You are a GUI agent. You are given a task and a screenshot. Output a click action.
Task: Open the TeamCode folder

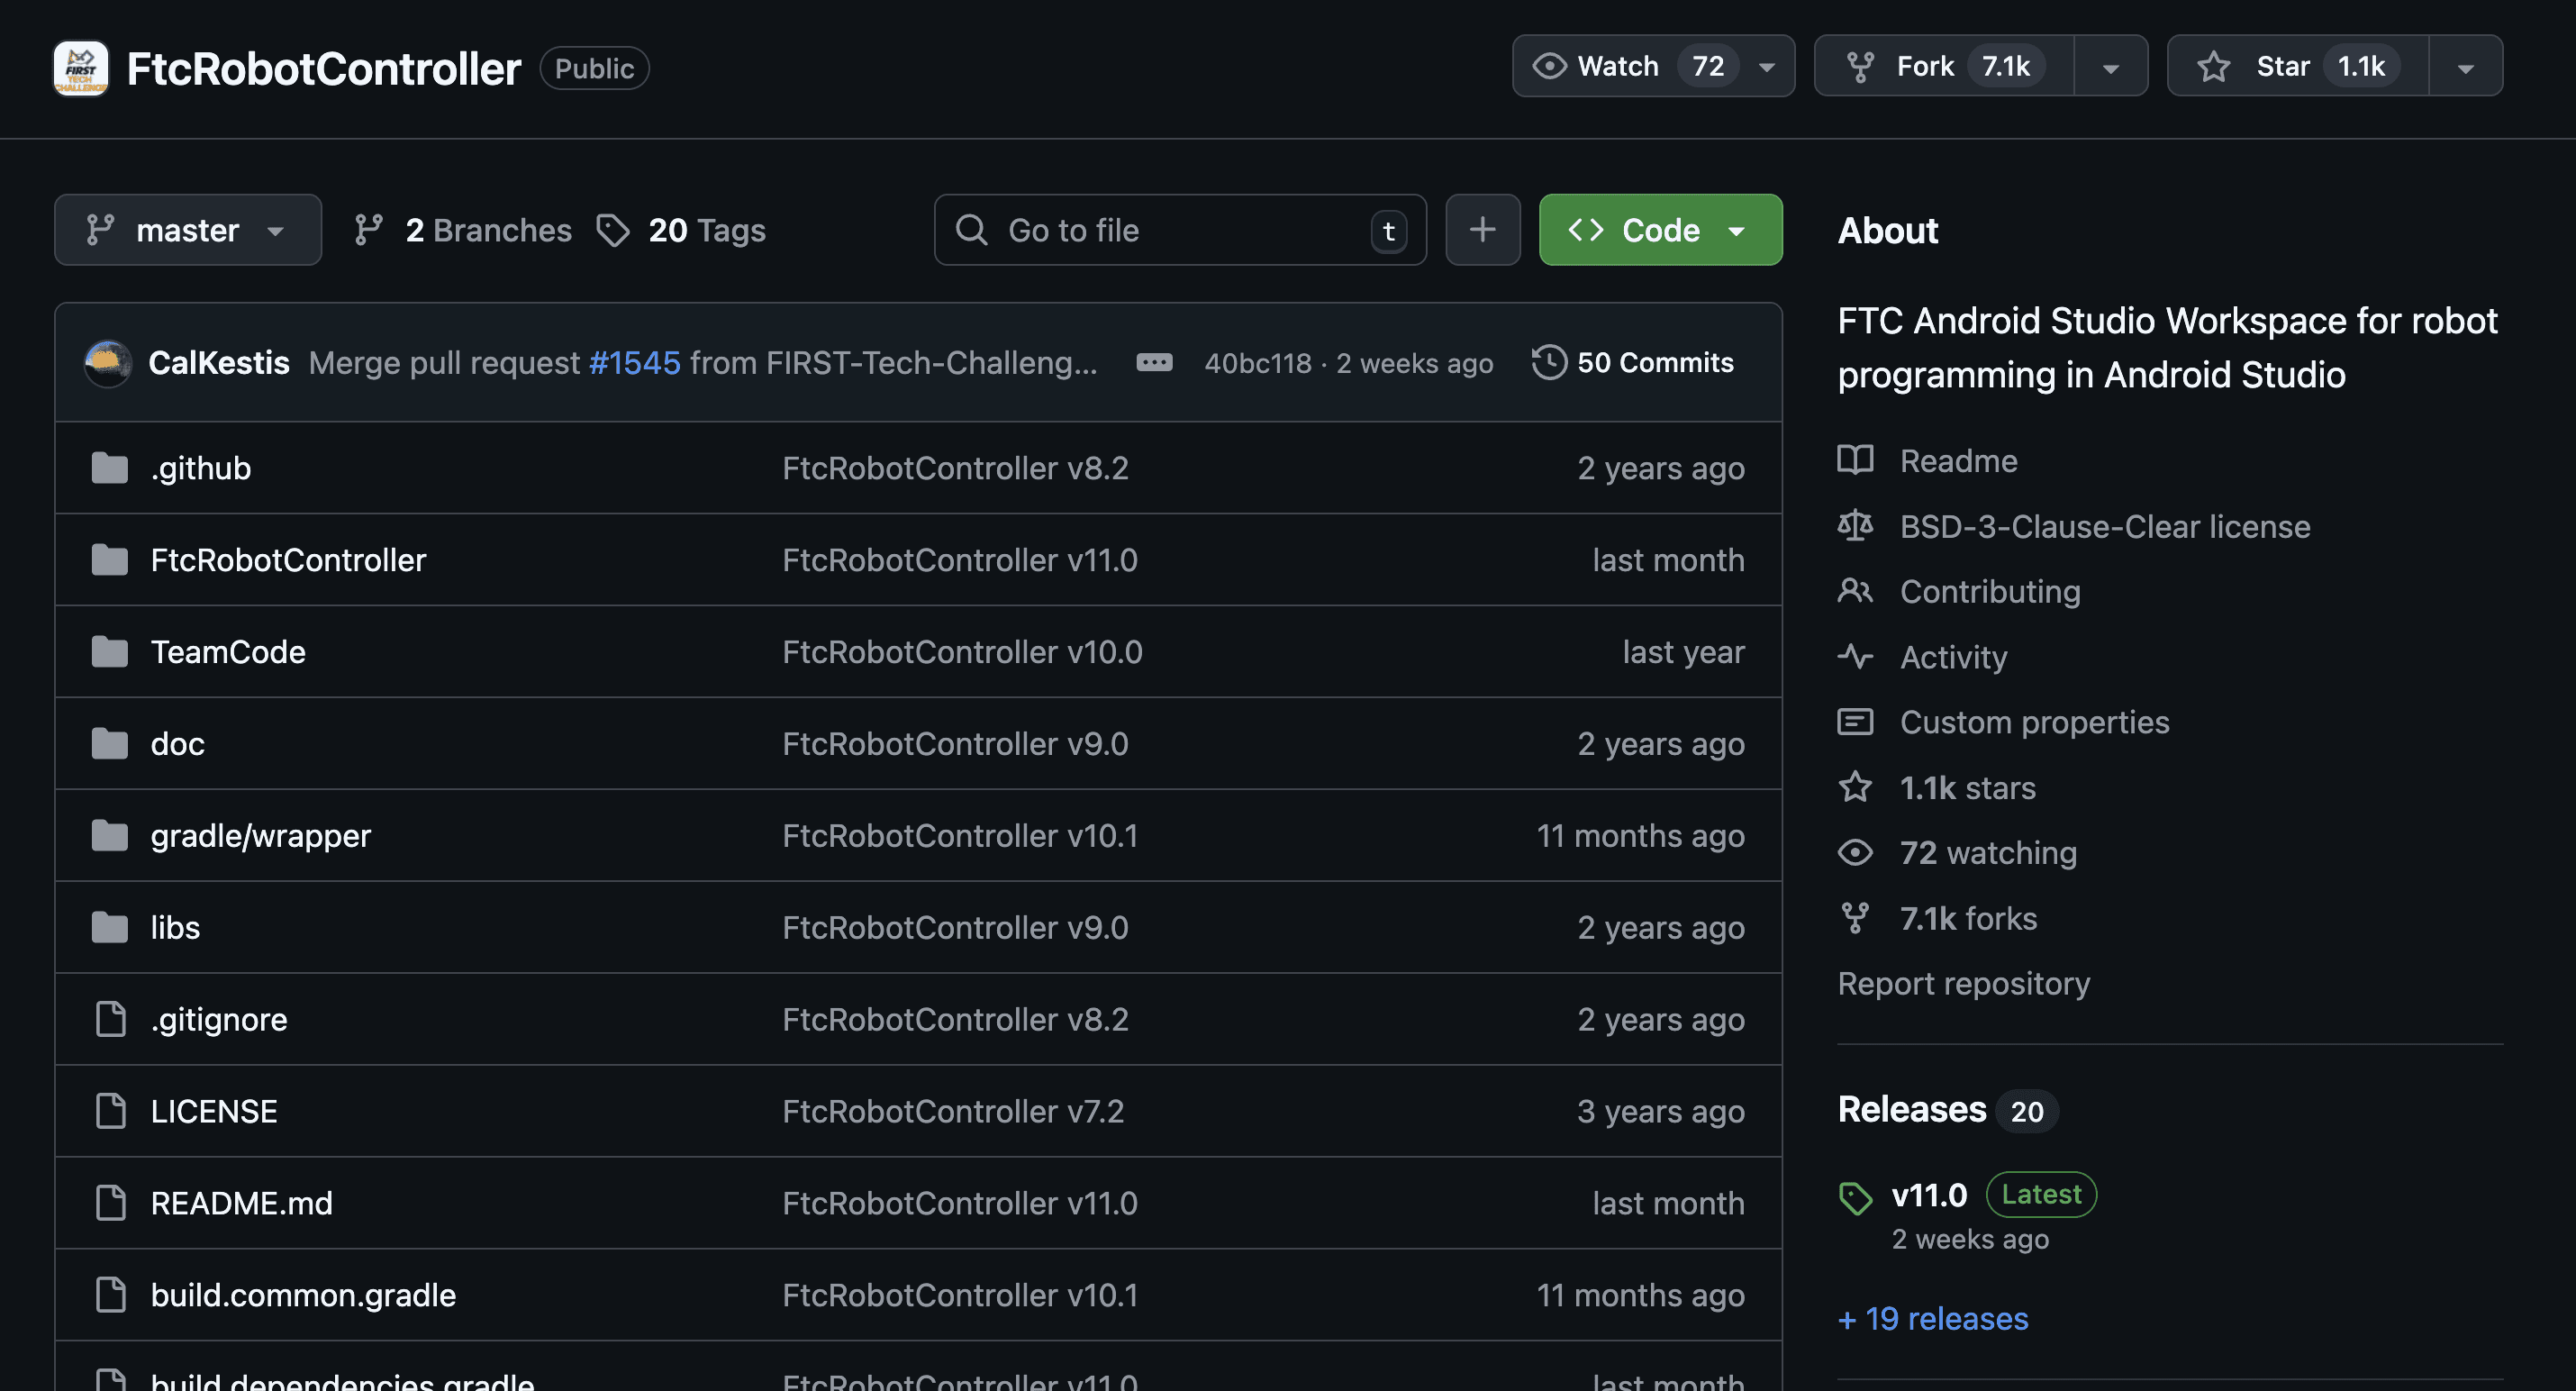pyautogui.click(x=228, y=652)
